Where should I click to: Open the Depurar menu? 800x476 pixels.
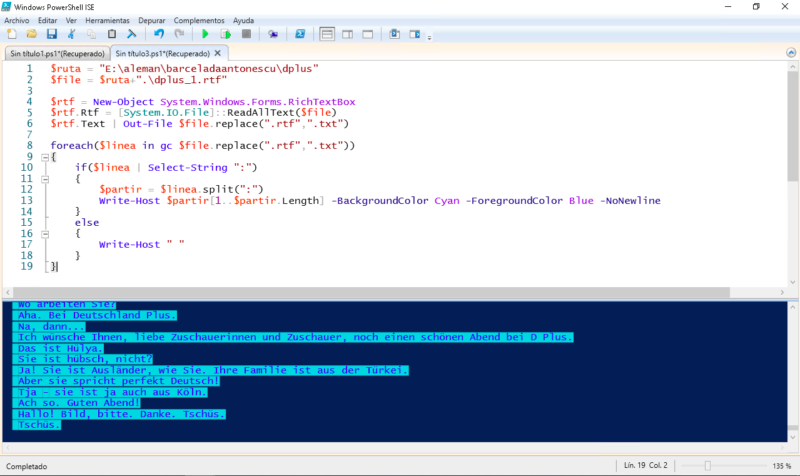152,20
